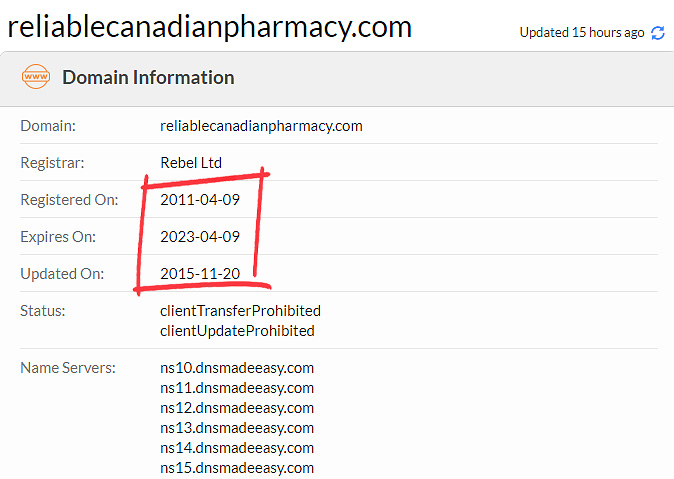
Task: Click the refresh icon beside Updated 15 hours ago
Action: (658, 33)
